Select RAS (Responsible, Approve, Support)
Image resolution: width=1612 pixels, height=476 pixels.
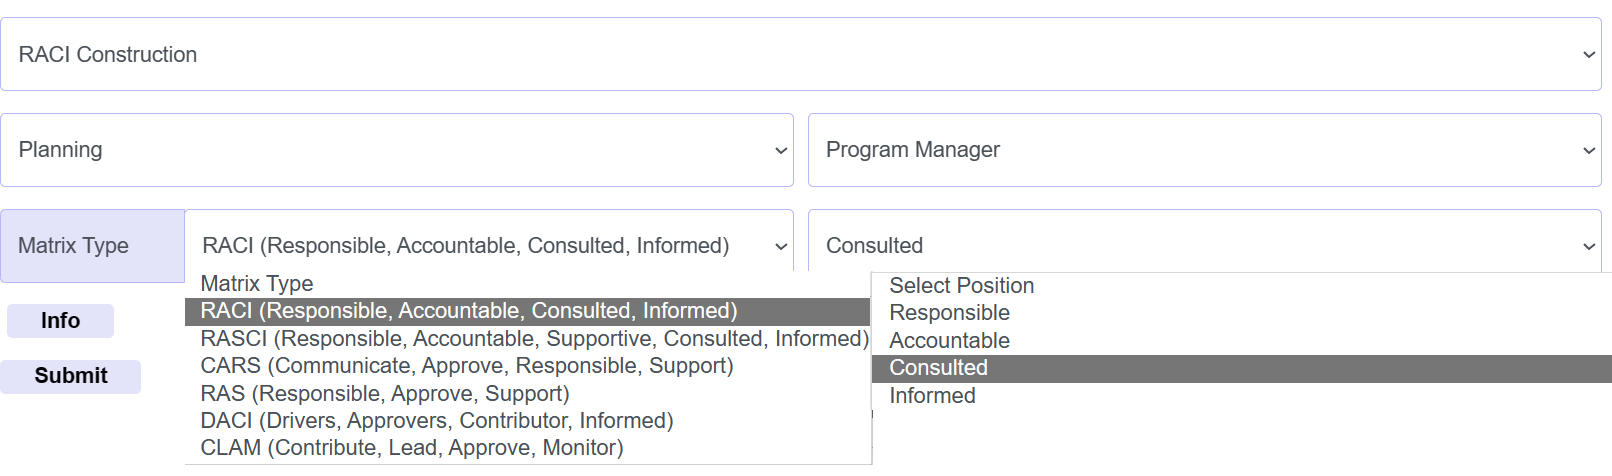click(x=385, y=394)
